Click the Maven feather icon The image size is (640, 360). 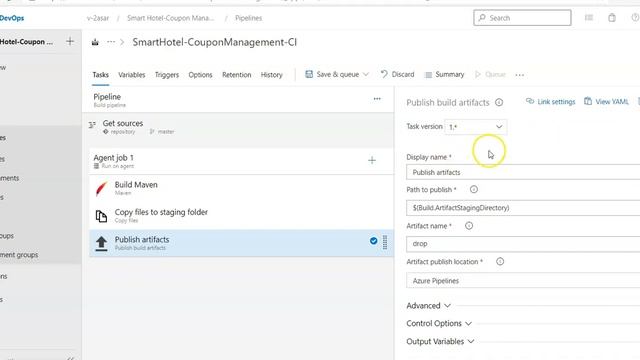coord(101,189)
